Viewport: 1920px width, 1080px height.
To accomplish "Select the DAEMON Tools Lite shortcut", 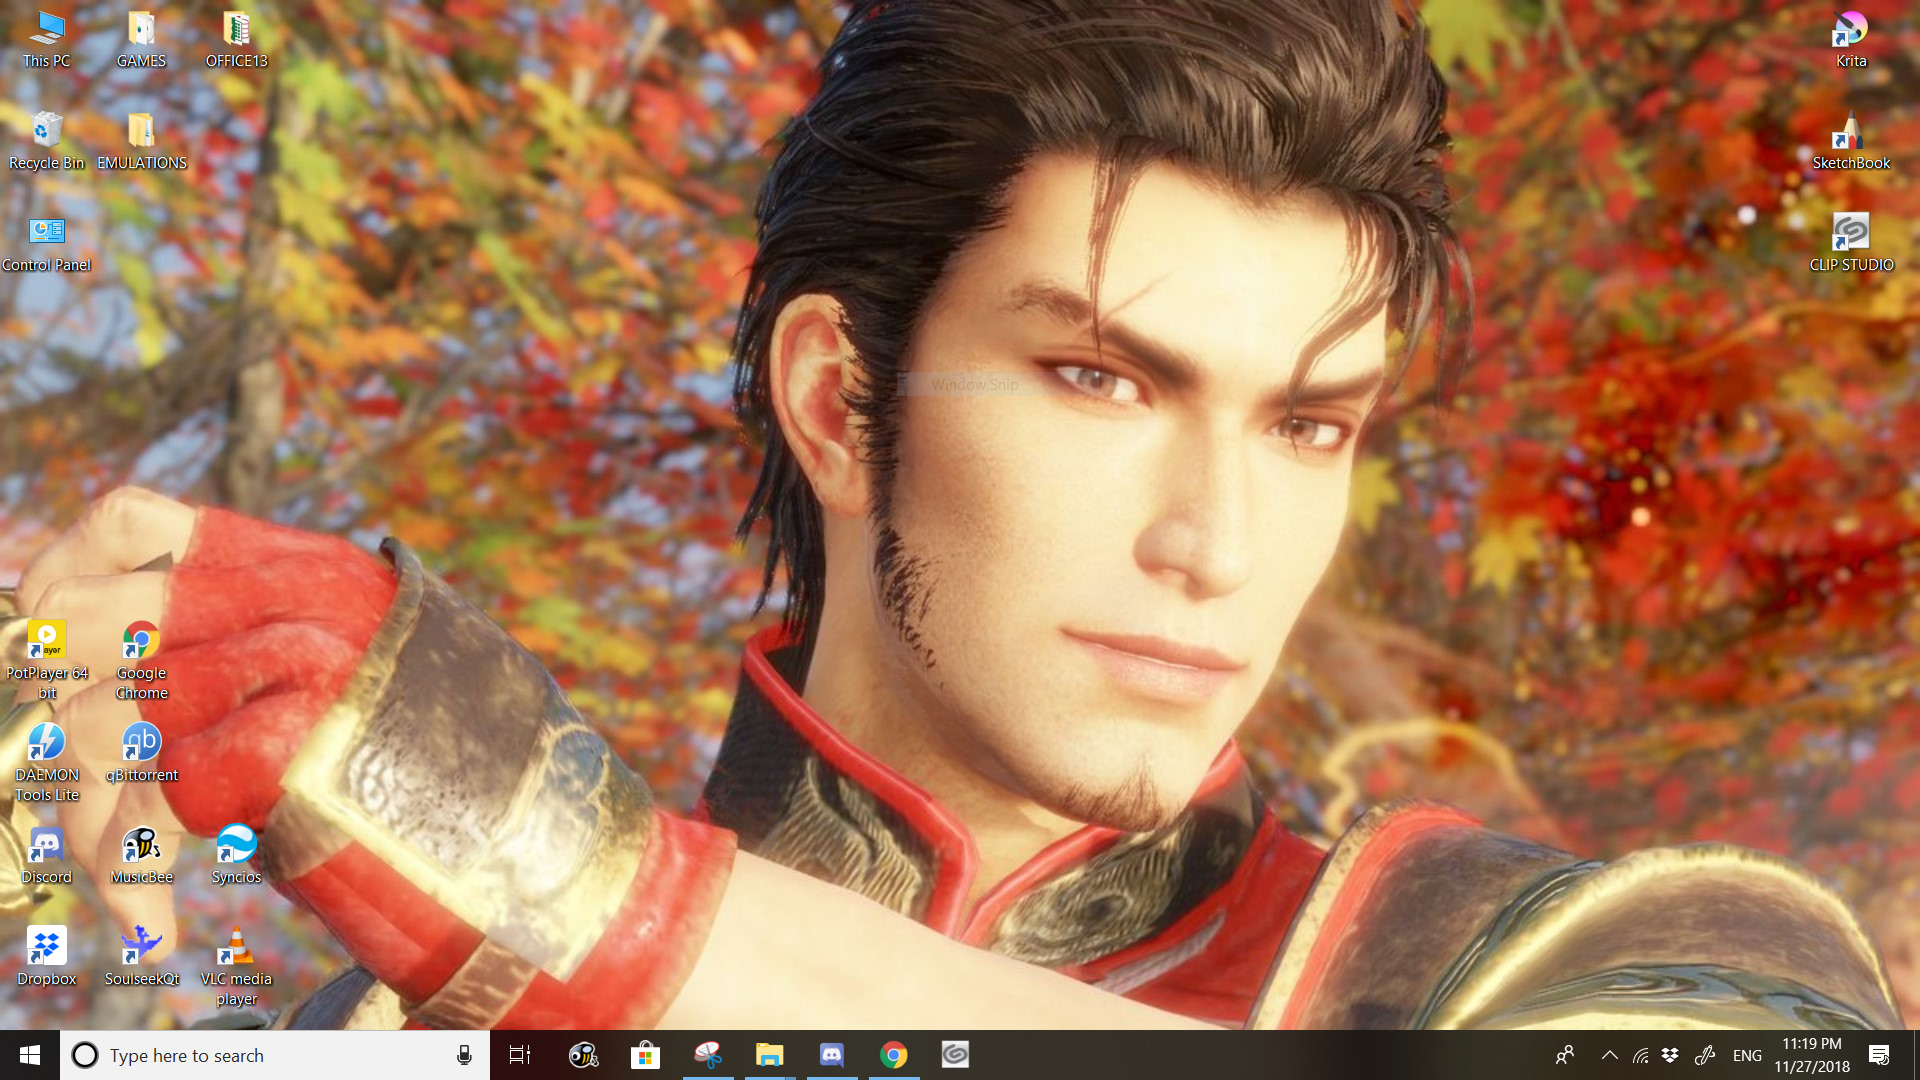I will [46, 762].
